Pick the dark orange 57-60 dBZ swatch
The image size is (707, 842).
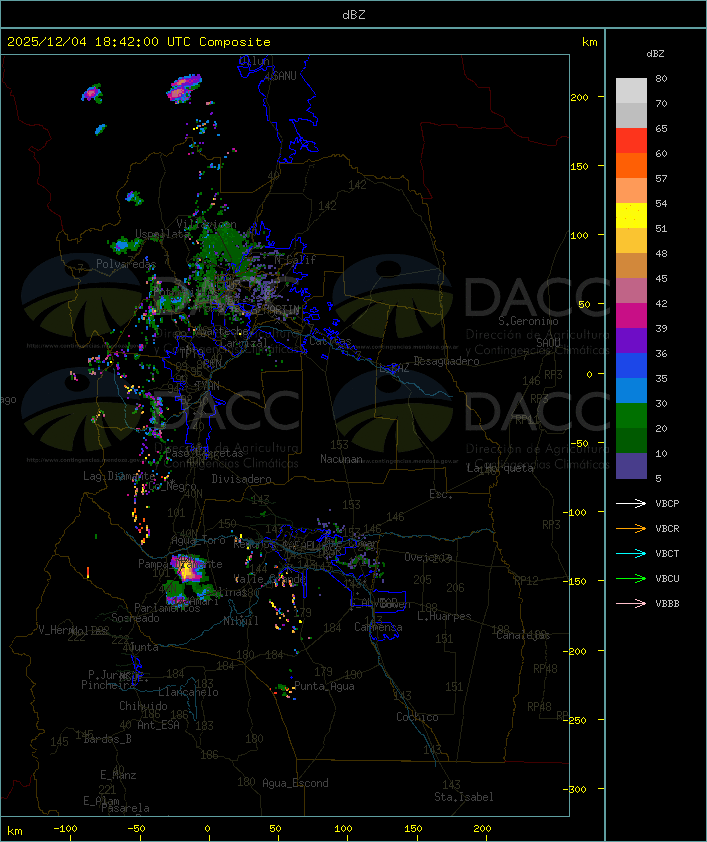pyautogui.click(x=631, y=165)
